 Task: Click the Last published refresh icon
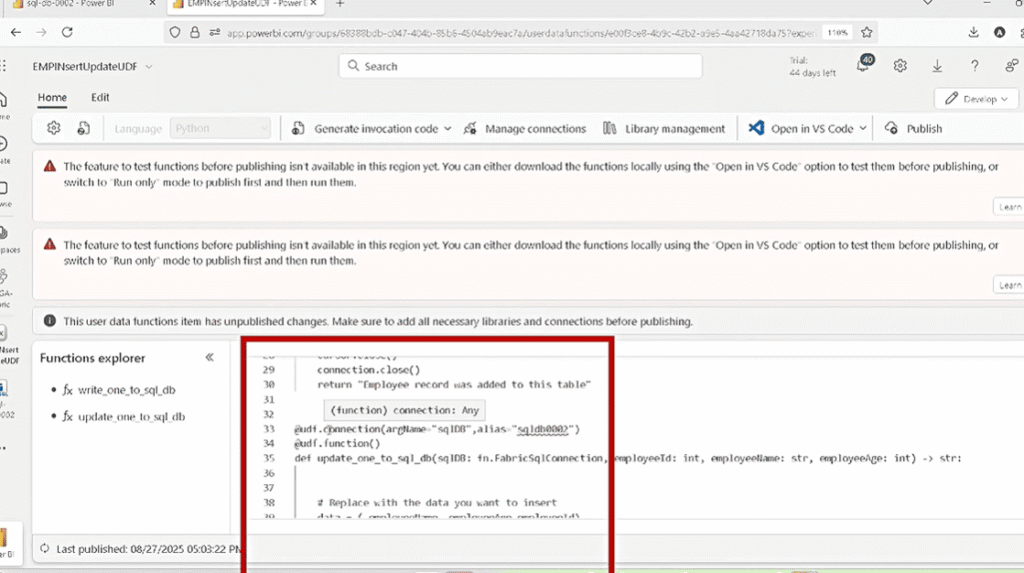(44, 549)
